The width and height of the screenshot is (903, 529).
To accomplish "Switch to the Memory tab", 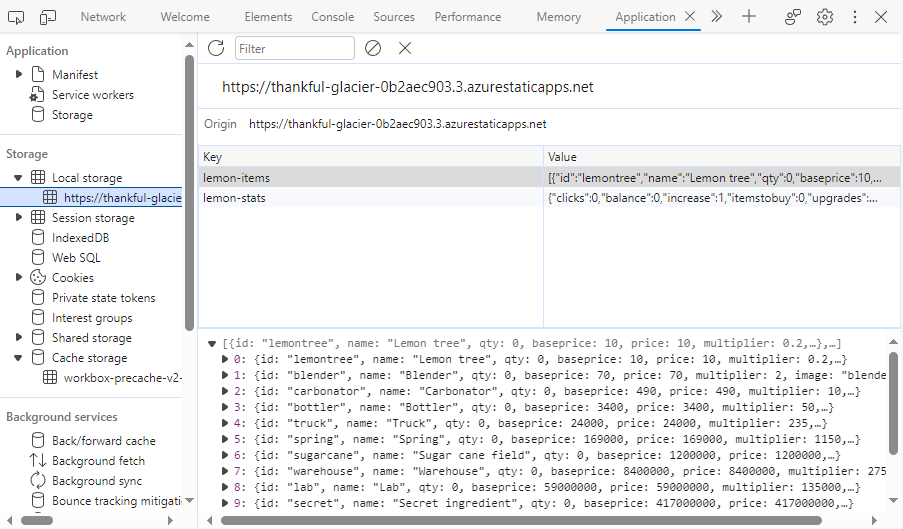I will 559,17.
